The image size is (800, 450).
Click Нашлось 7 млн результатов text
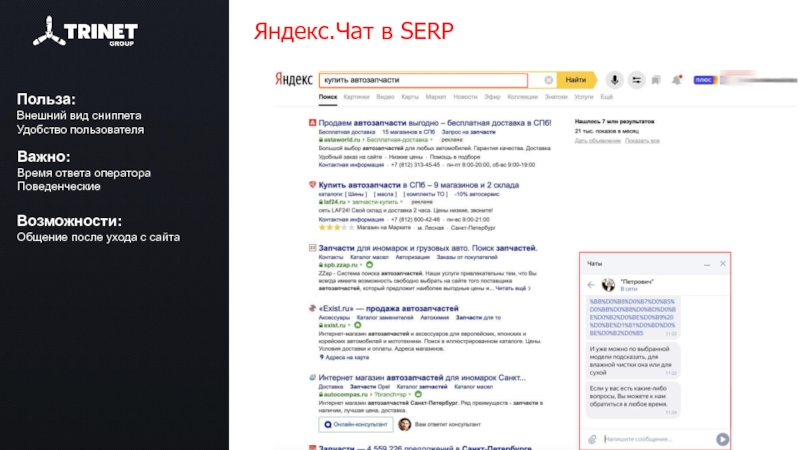point(614,121)
